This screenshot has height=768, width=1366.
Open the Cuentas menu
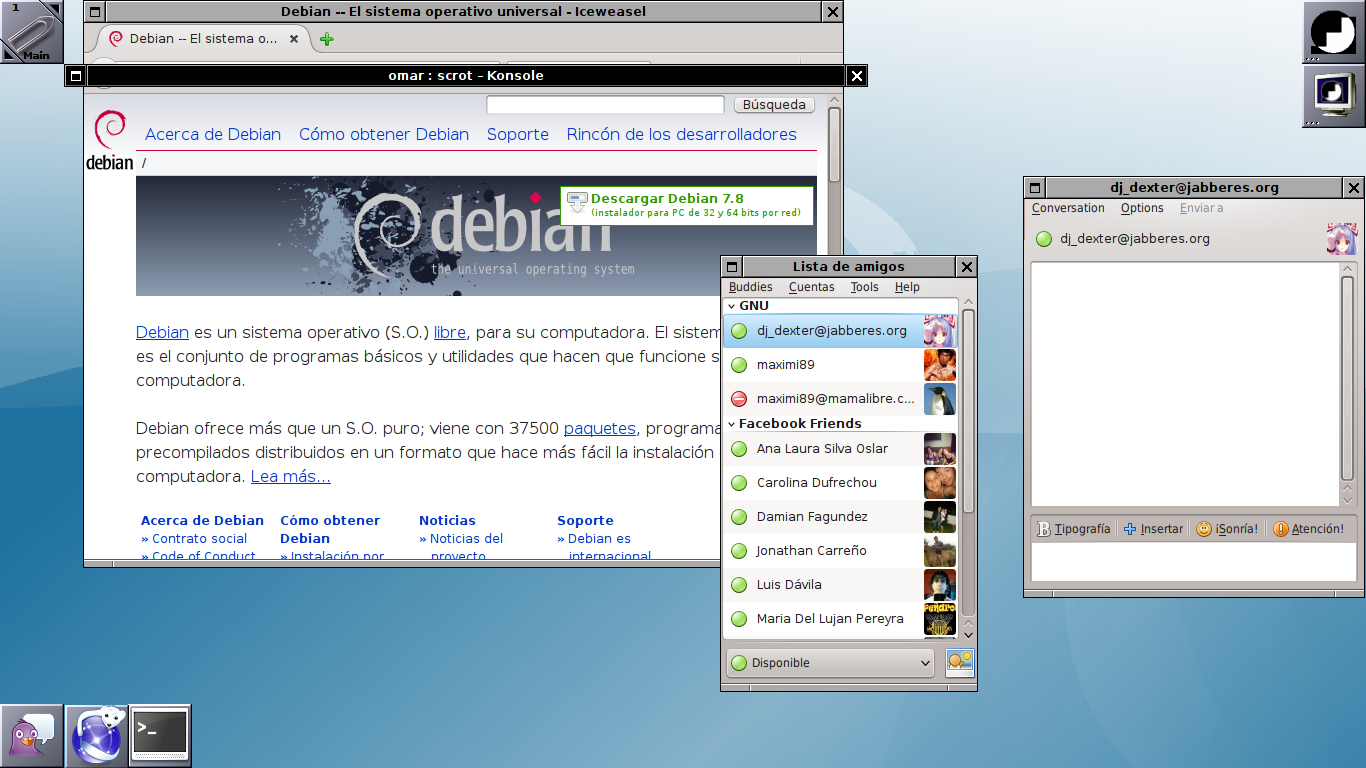click(811, 287)
